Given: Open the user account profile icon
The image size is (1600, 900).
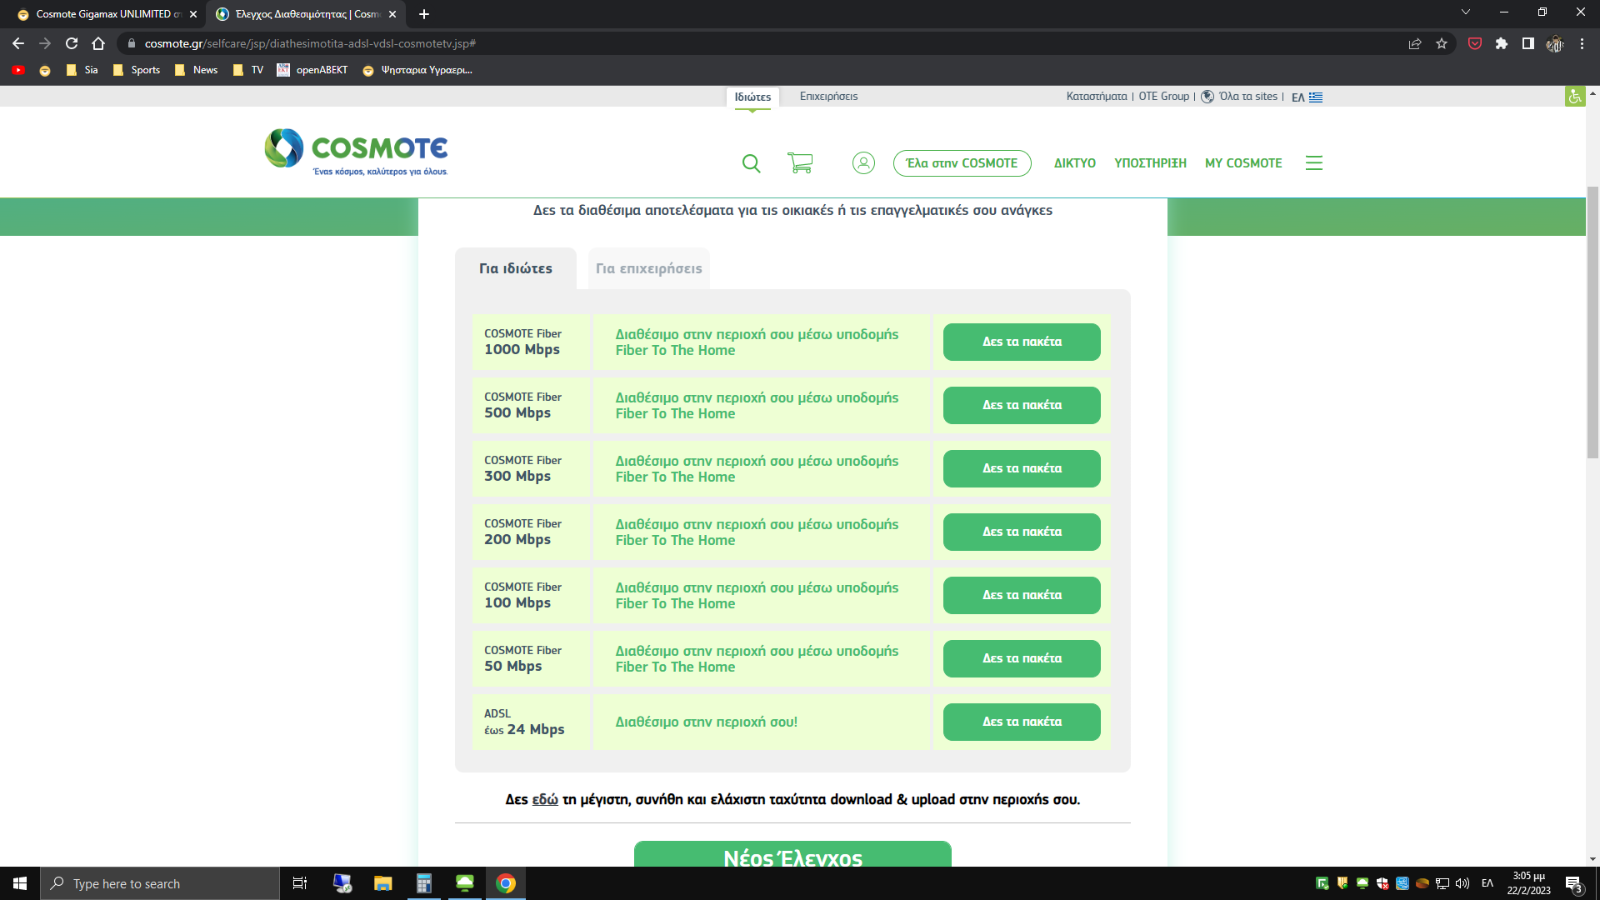Looking at the screenshot, I should pos(863,163).
